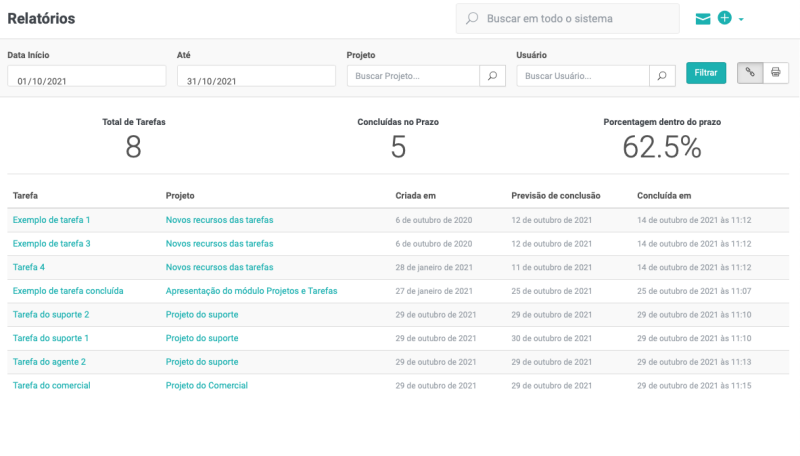The height and width of the screenshot is (456, 800).
Task: Print the report using printer icon
Action: (776, 73)
